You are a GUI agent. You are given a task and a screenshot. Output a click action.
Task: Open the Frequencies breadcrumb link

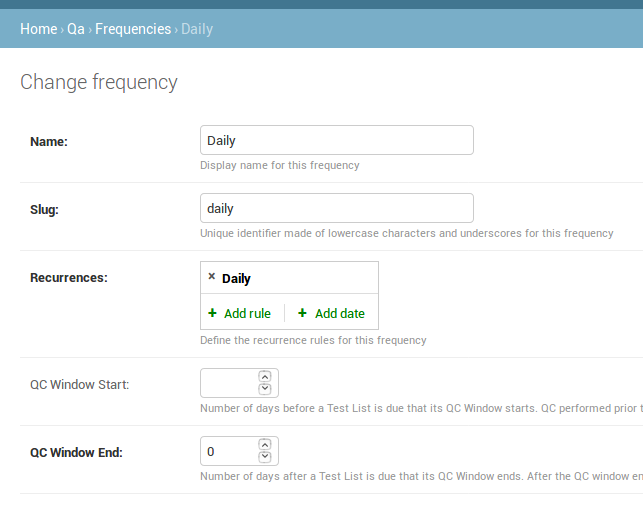tap(133, 29)
